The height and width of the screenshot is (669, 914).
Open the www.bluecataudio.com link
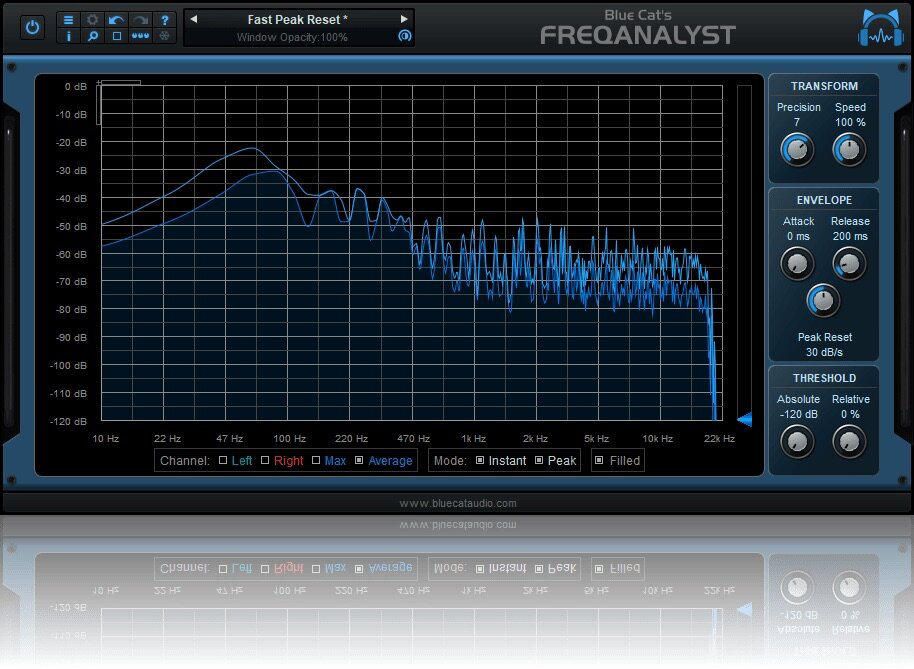coord(458,503)
